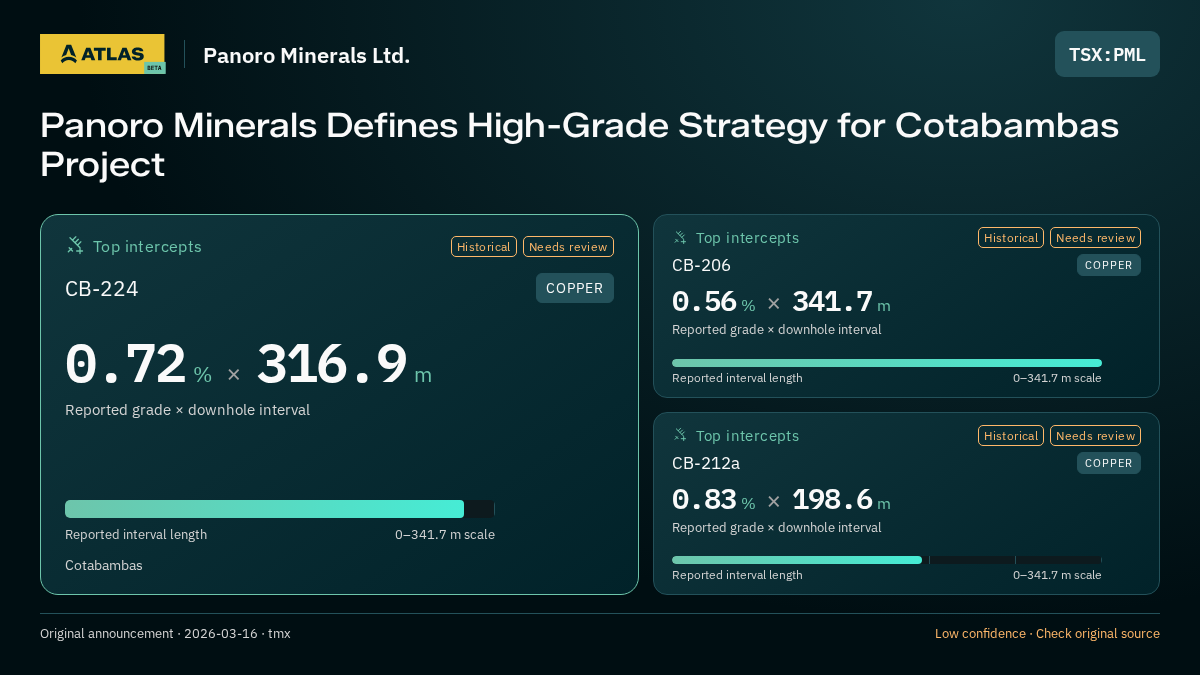
Task: Click the CB-224 hole name
Action: (102, 289)
